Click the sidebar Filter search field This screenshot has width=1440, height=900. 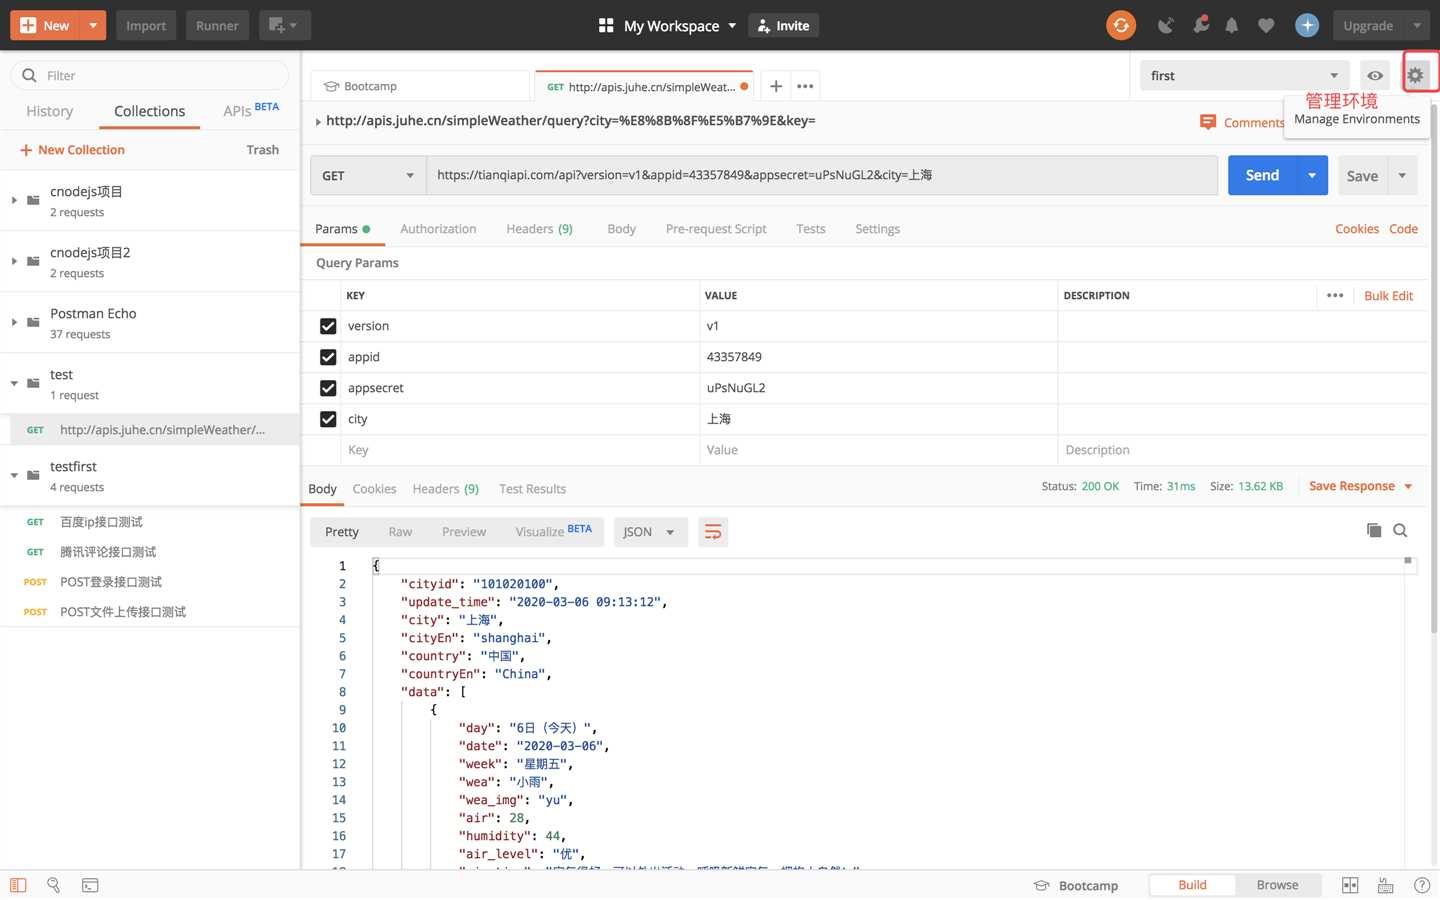(150, 75)
